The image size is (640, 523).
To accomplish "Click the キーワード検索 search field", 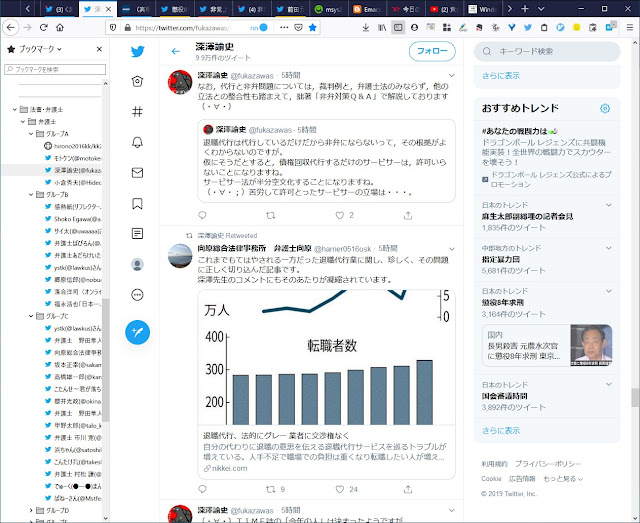I will [547, 51].
